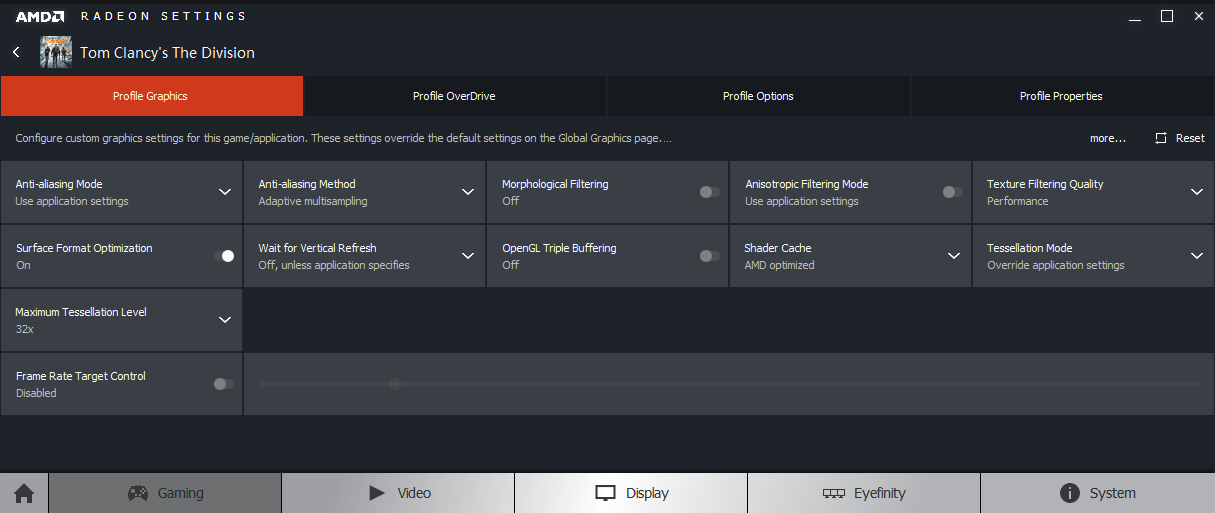Toggle Morphological Filtering switch
This screenshot has width=1215, height=513.
click(709, 192)
